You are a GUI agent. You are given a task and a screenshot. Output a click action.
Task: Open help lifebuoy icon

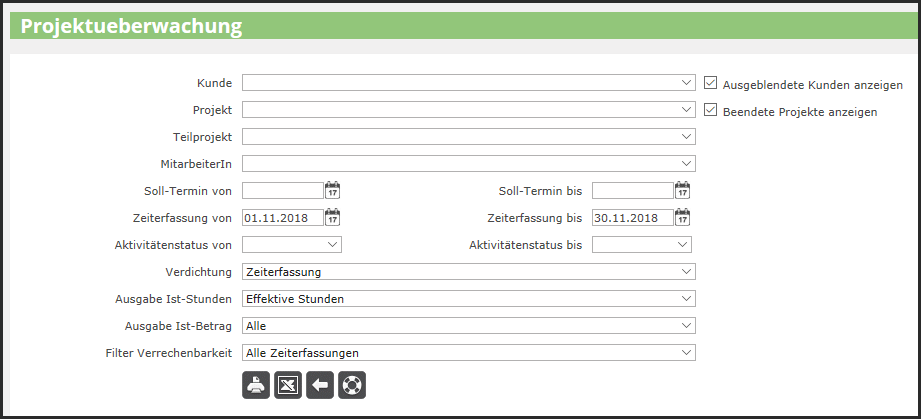click(x=352, y=386)
